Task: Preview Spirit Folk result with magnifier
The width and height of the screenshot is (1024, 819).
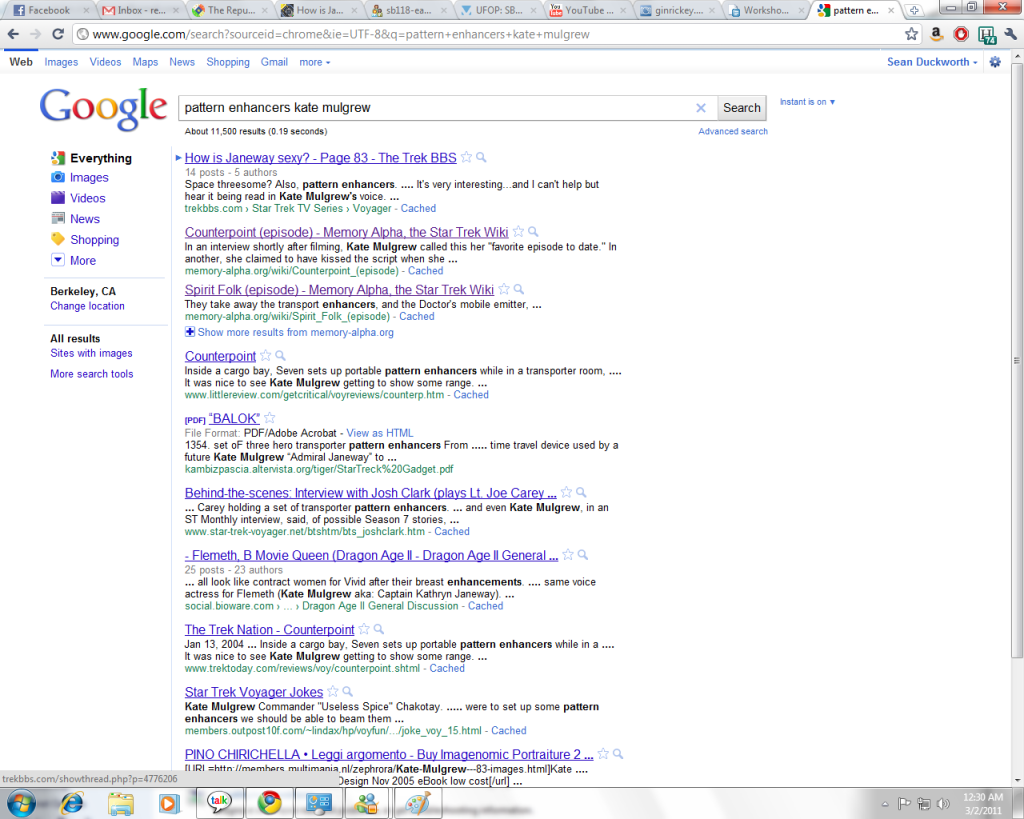Action: pos(519,289)
